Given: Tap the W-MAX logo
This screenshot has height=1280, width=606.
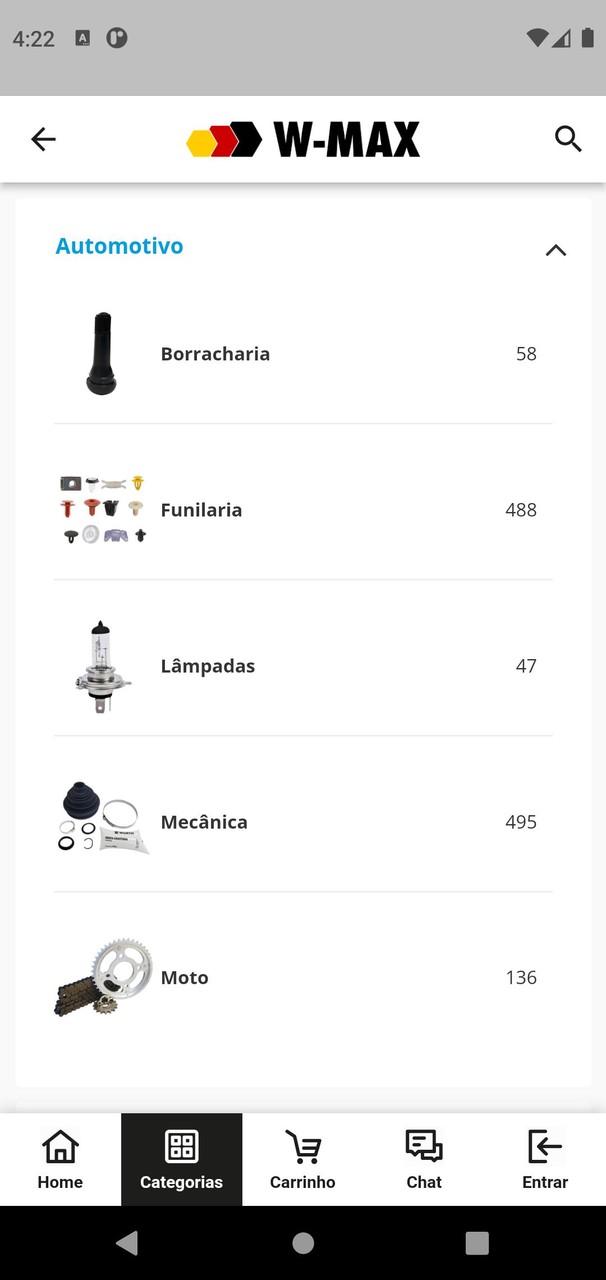Looking at the screenshot, I should [303, 140].
